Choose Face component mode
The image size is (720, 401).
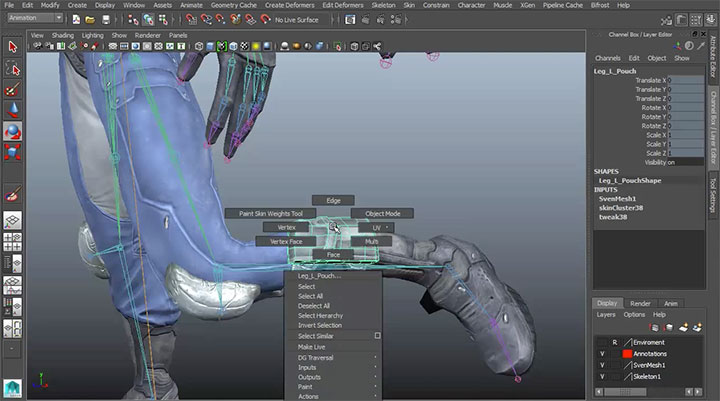coord(333,254)
